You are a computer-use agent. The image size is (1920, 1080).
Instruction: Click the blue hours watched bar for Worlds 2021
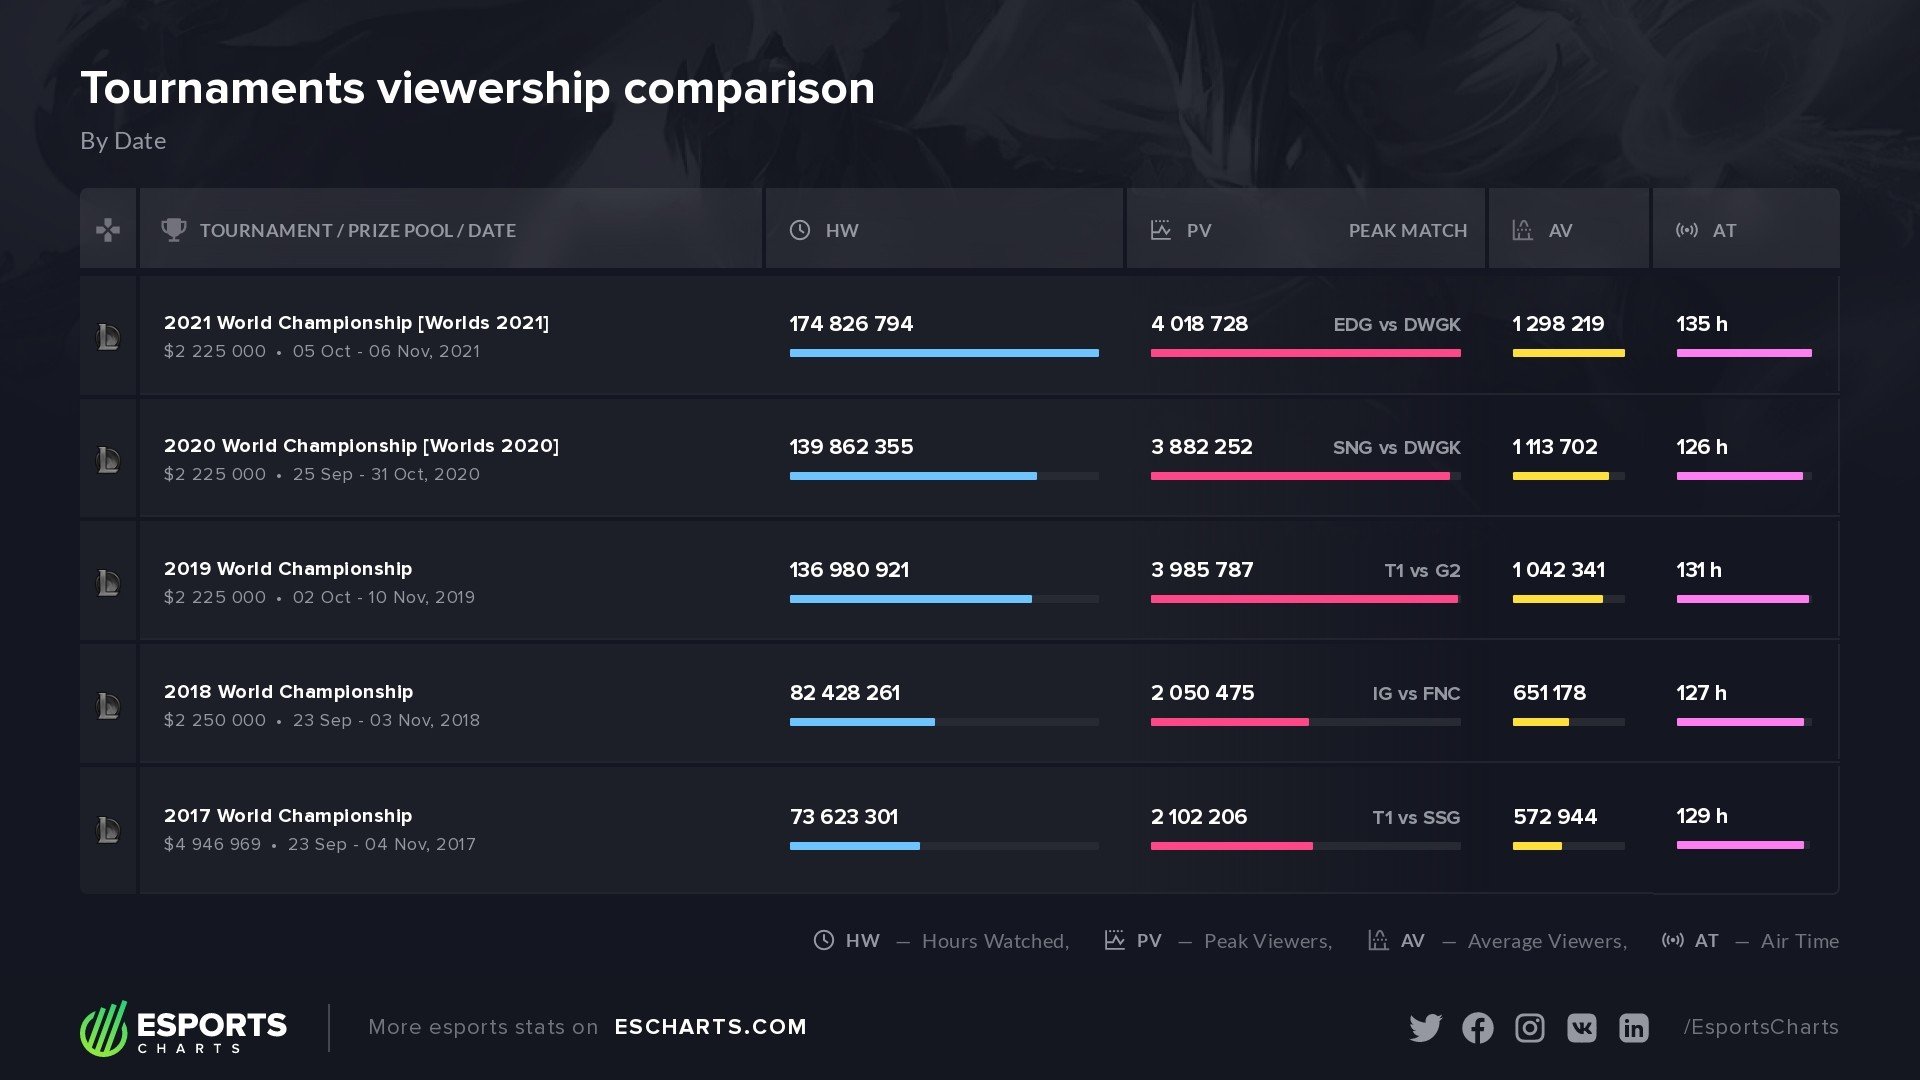coord(943,353)
